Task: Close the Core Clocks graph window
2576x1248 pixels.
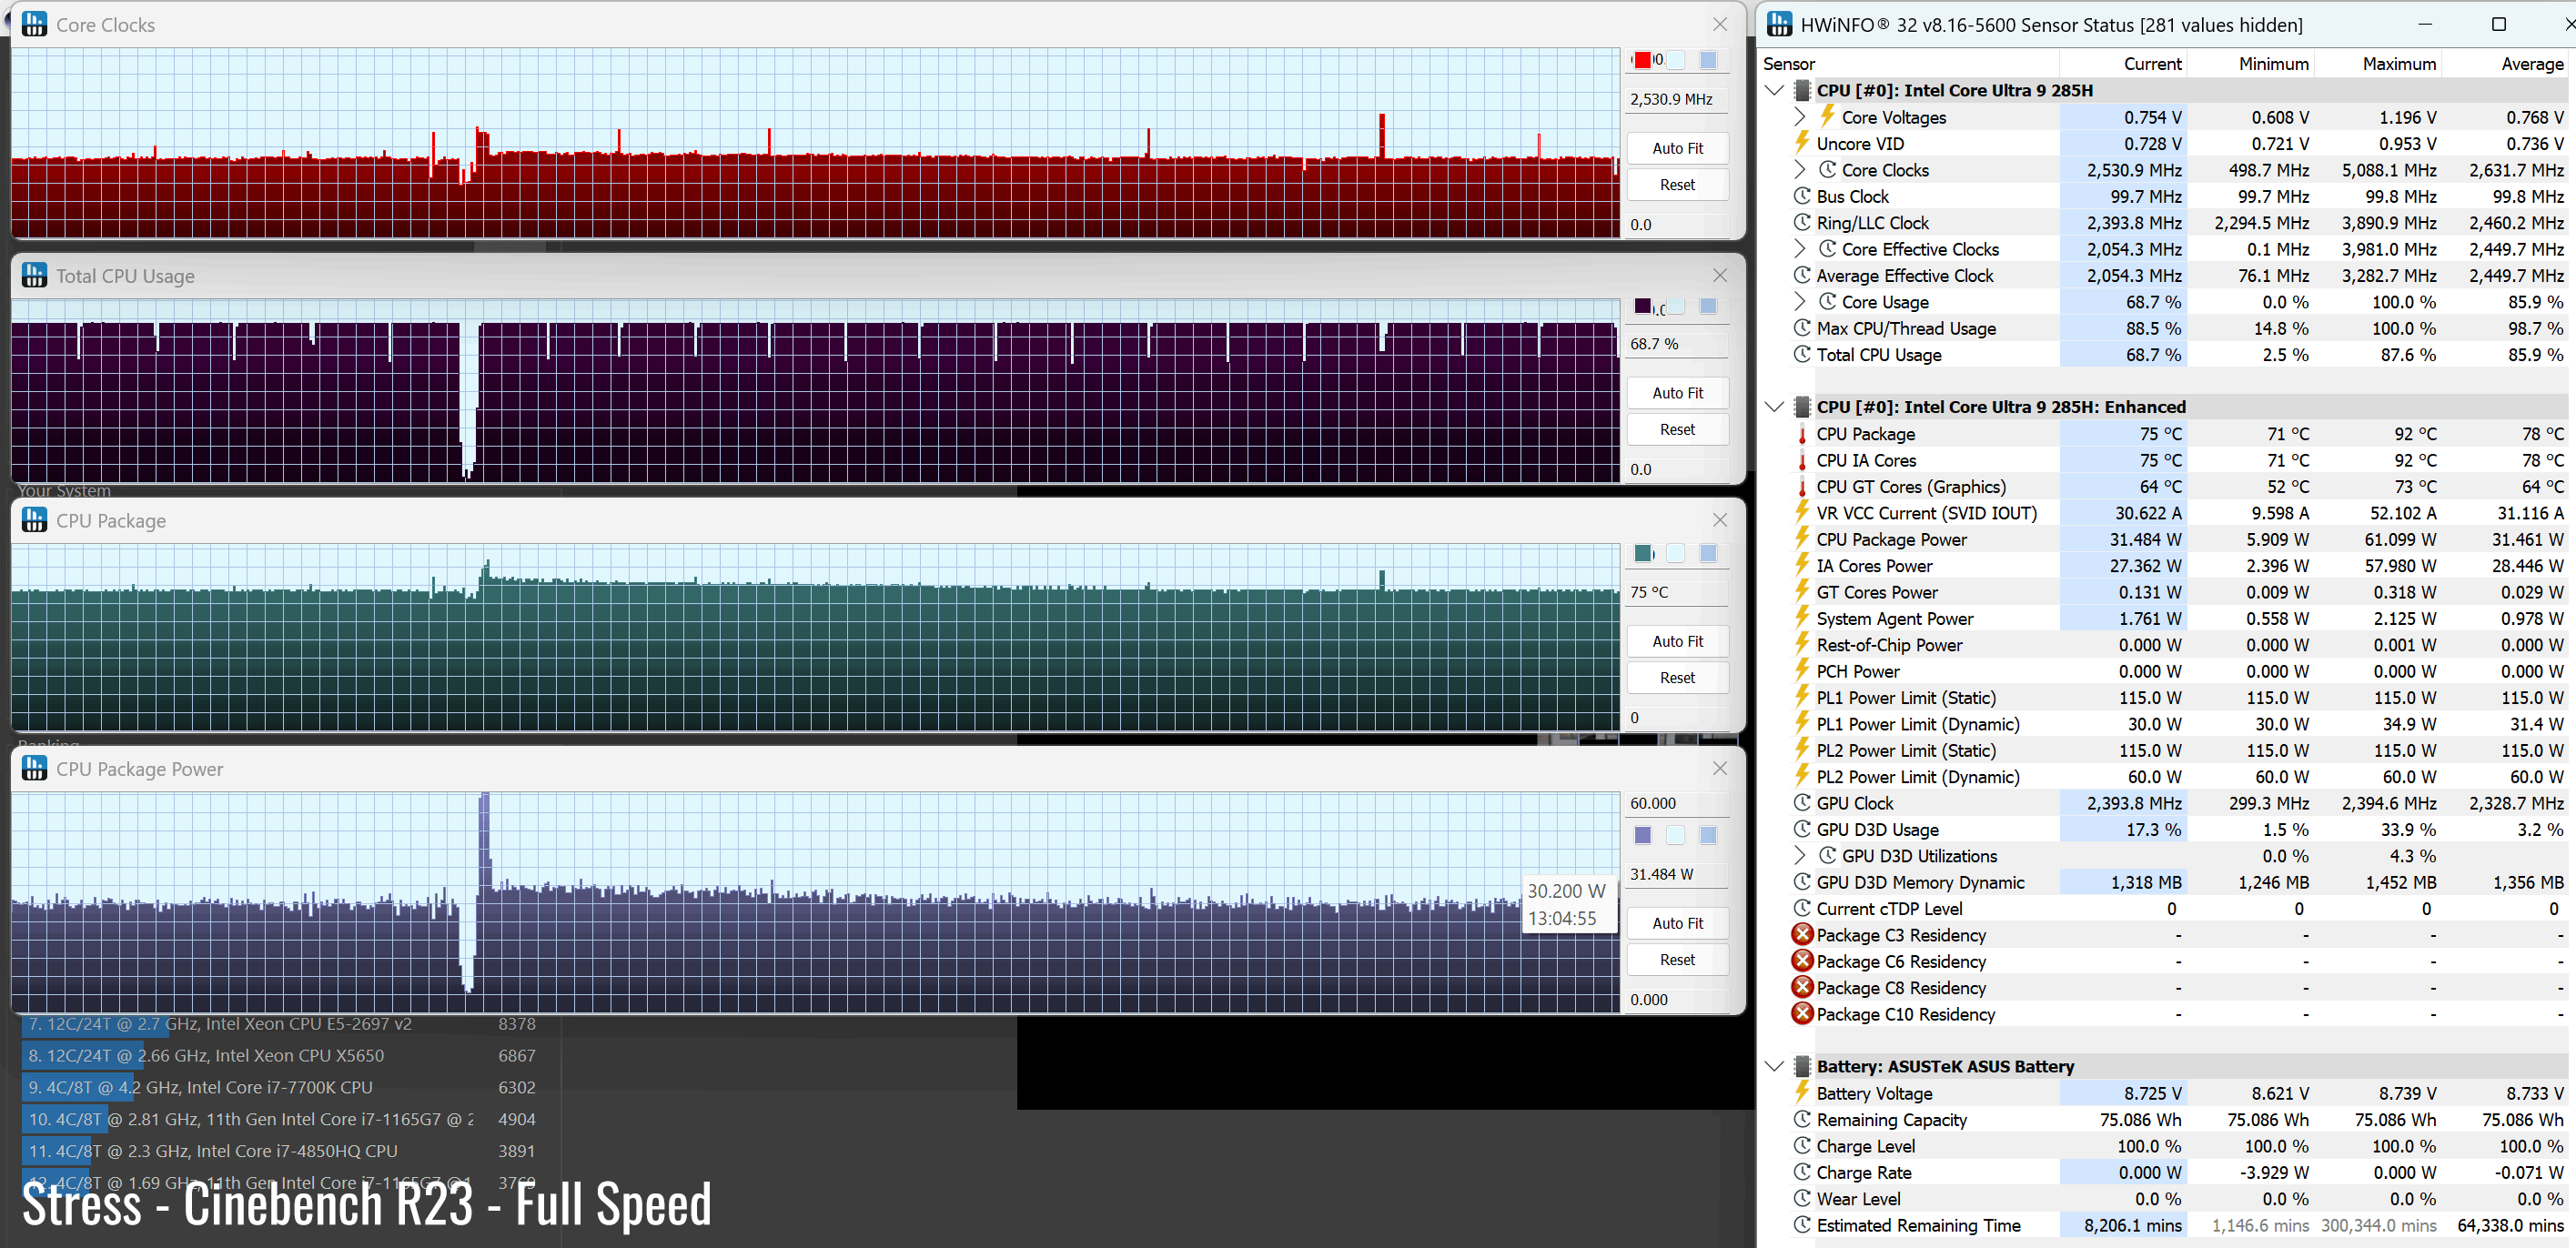Action: 1719,24
